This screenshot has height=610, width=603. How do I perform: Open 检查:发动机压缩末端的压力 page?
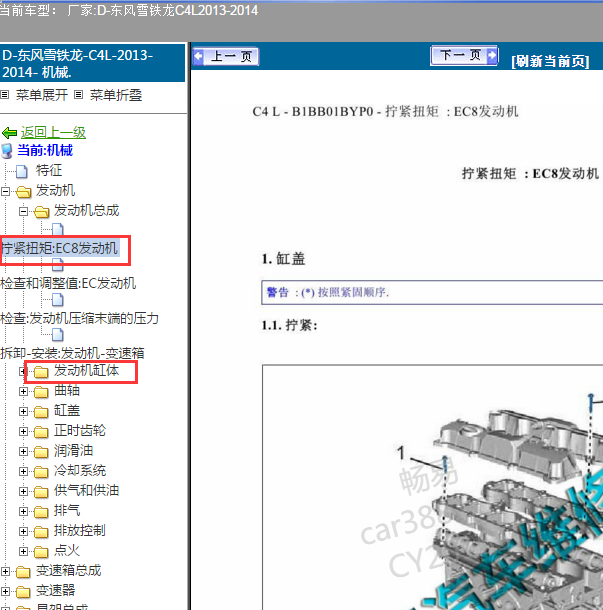coord(79,318)
